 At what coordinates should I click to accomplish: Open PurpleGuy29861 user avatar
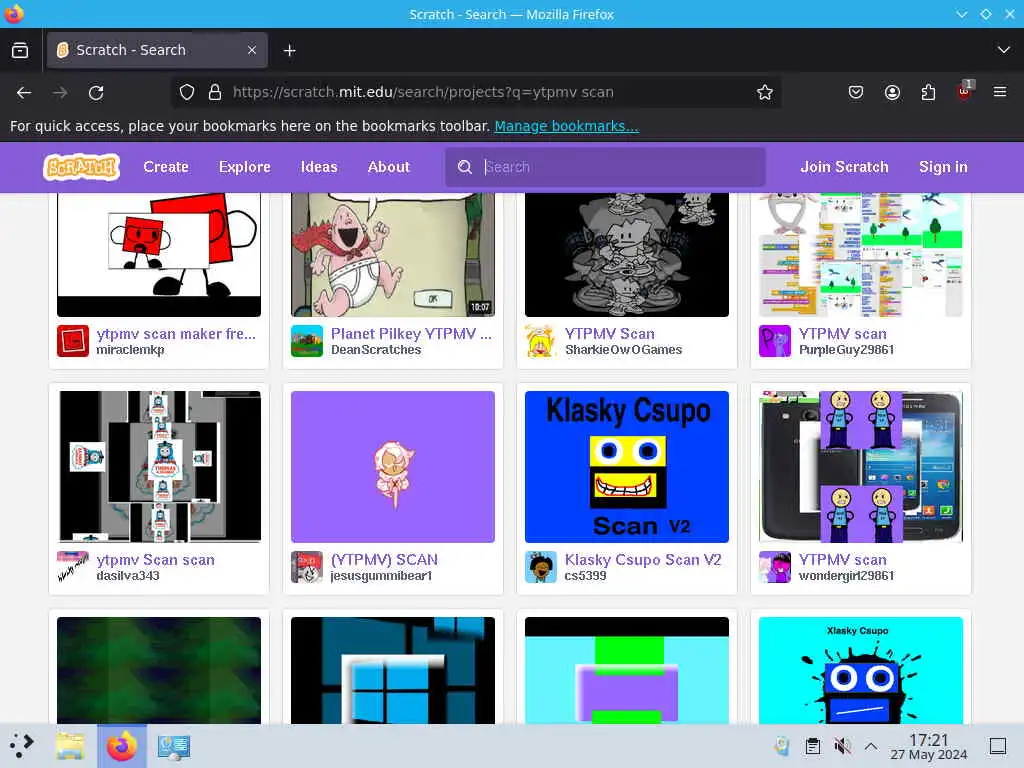pyautogui.click(x=775, y=341)
